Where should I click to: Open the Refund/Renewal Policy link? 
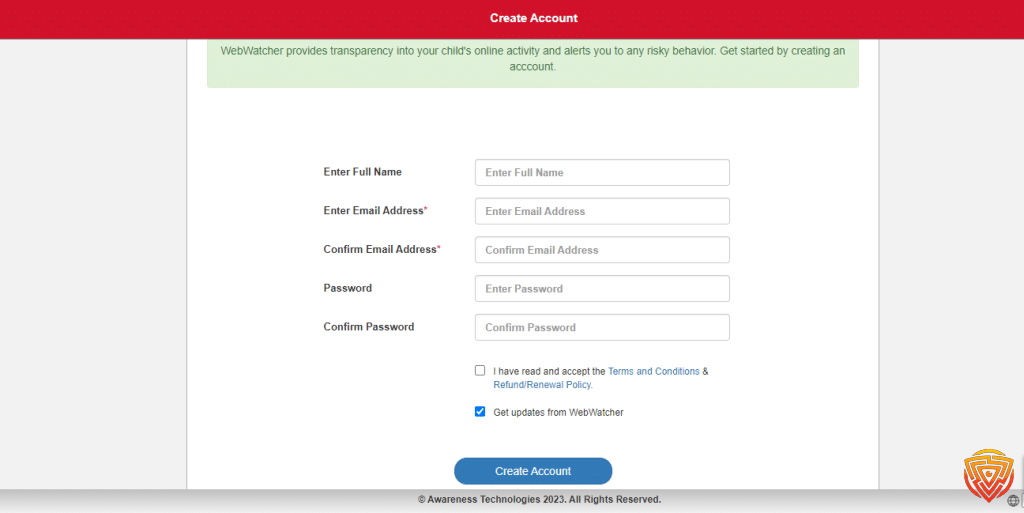[x=543, y=385]
